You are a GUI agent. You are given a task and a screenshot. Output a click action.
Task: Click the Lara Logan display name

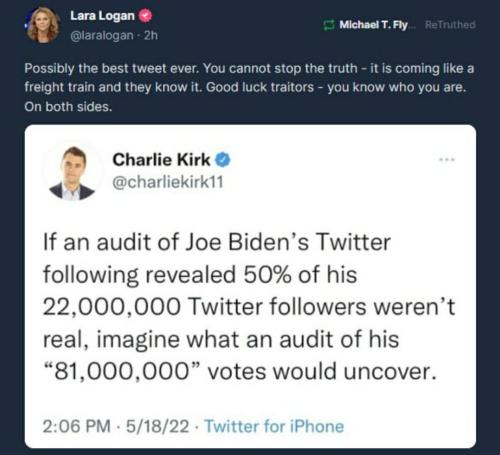click(x=102, y=15)
